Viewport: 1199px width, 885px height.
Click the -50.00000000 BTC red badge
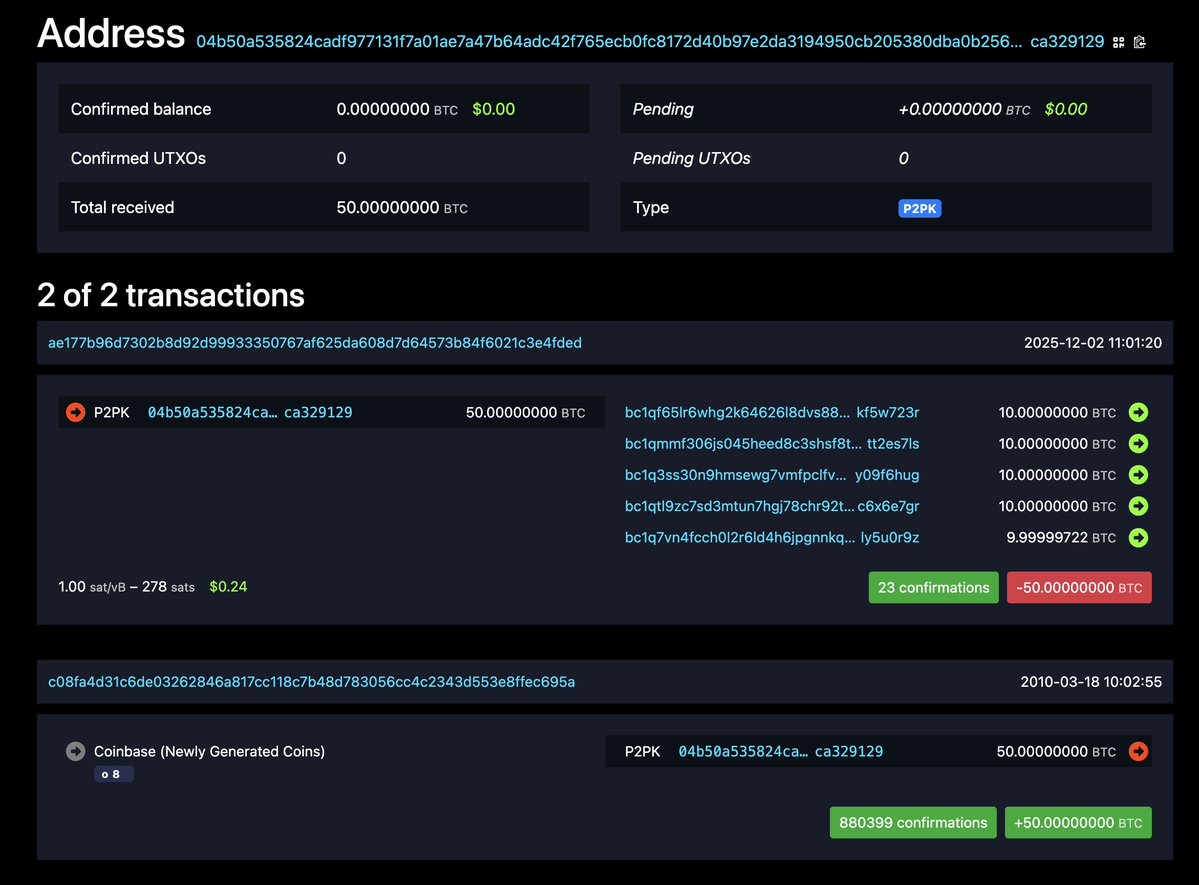(1079, 587)
